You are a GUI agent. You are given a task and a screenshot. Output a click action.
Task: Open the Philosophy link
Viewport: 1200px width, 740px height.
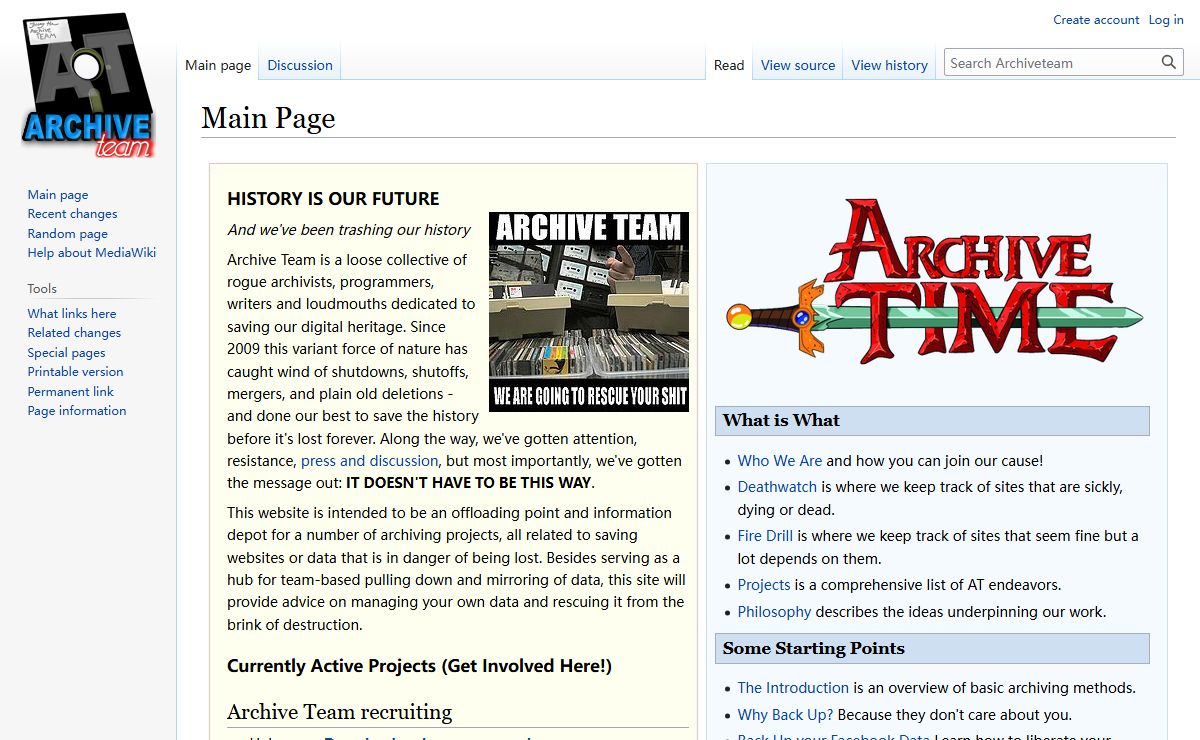pos(774,612)
